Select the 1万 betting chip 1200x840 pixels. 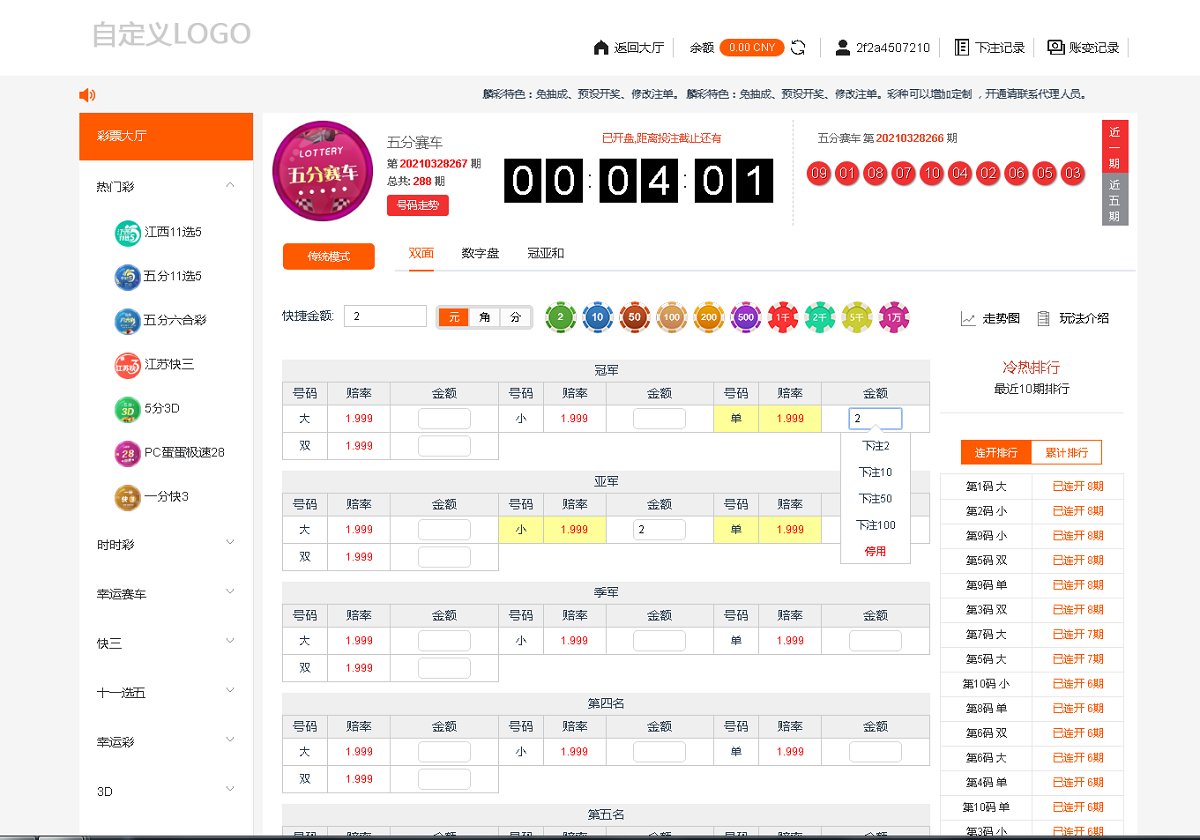[x=893, y=317]
